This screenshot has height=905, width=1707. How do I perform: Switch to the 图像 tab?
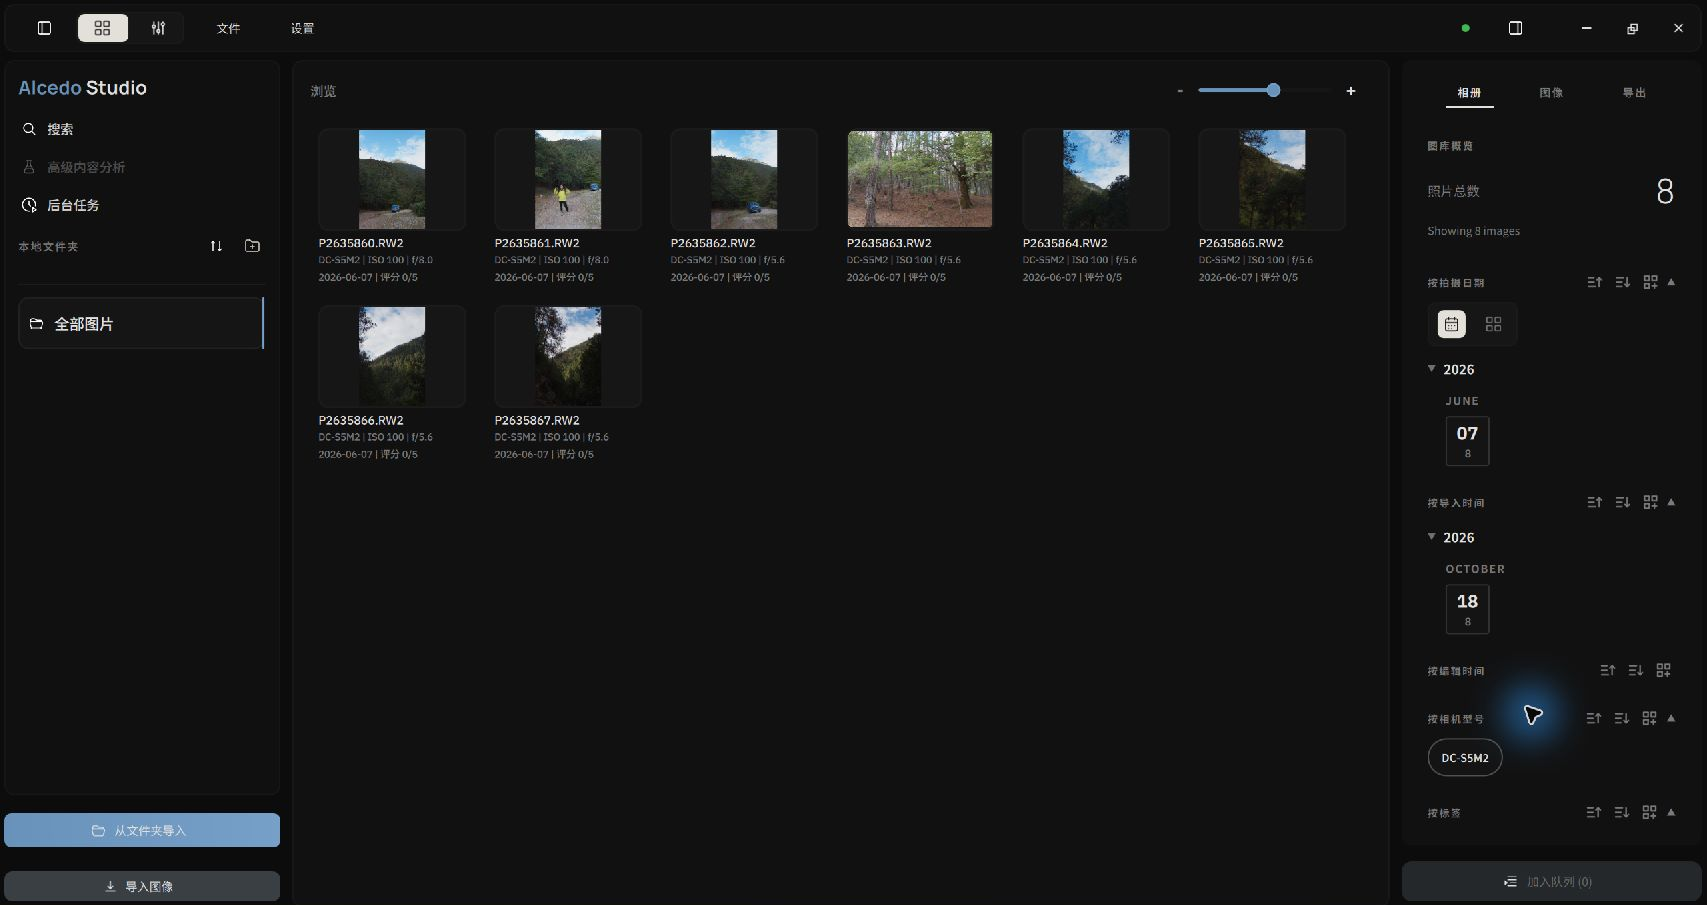(x=1551, y=92)
